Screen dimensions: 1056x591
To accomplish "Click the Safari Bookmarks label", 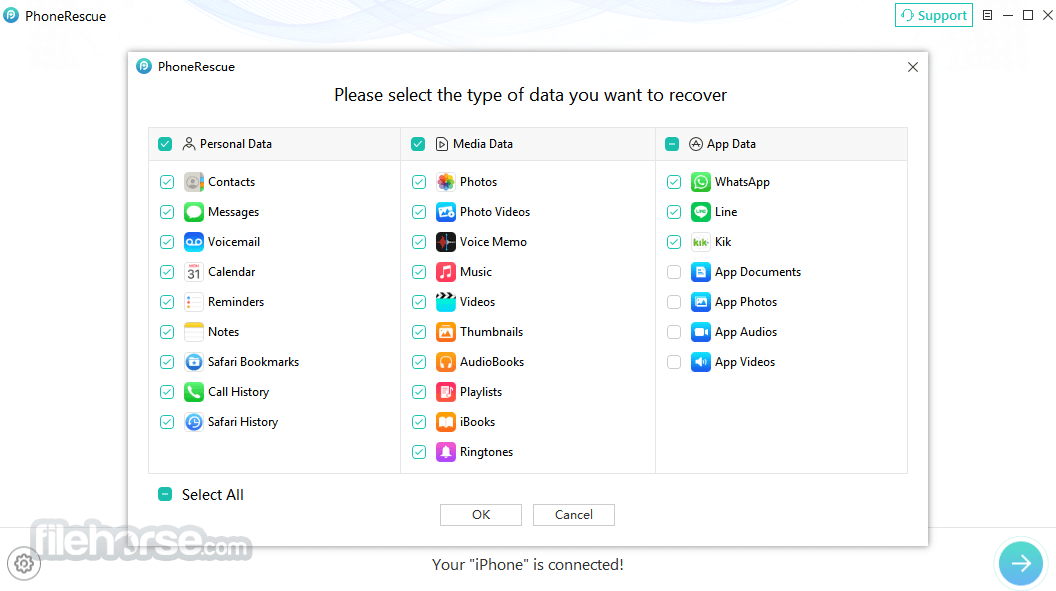I will tap(253, 362).
